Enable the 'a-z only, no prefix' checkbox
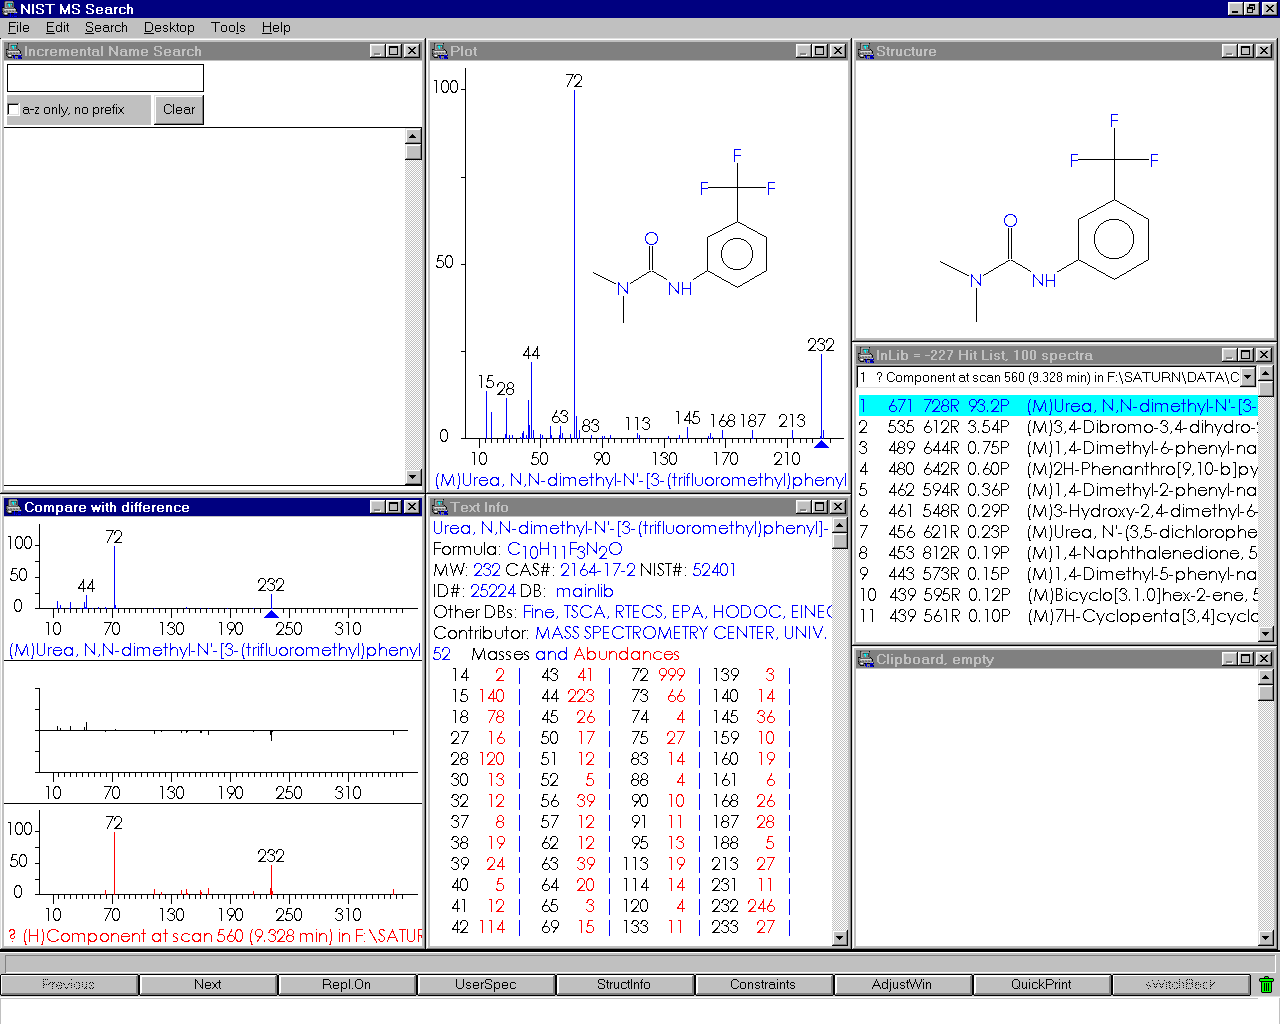 click(13, 110)
